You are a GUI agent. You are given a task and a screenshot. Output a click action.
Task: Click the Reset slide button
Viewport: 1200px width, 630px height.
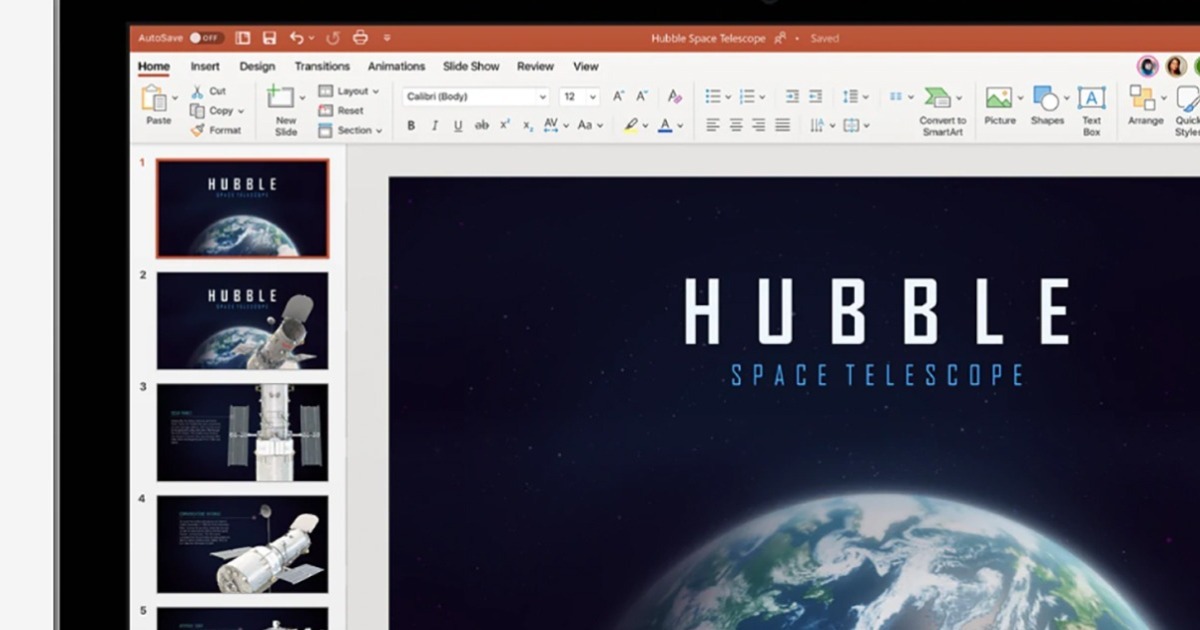pos(342,111)
